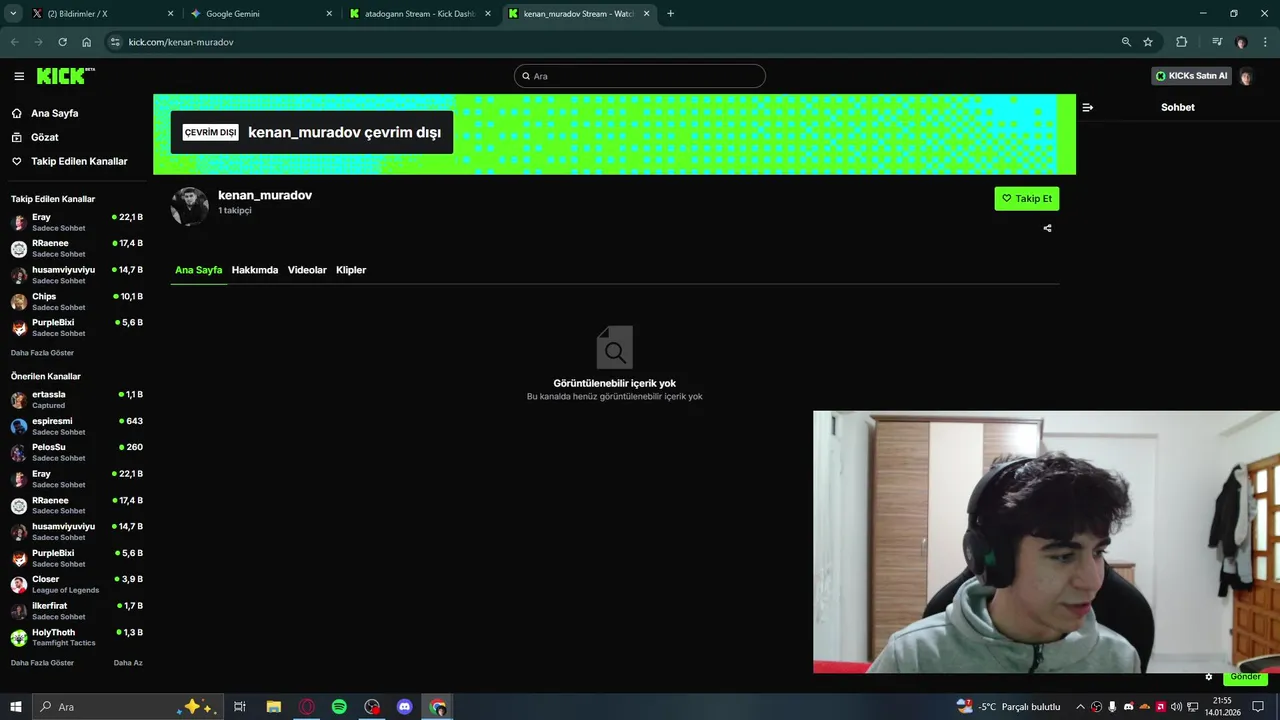1280x720 pixels.
Task: Click the 1 takipçi follower count
Action: pyautogui.click(x=235, y=211)
